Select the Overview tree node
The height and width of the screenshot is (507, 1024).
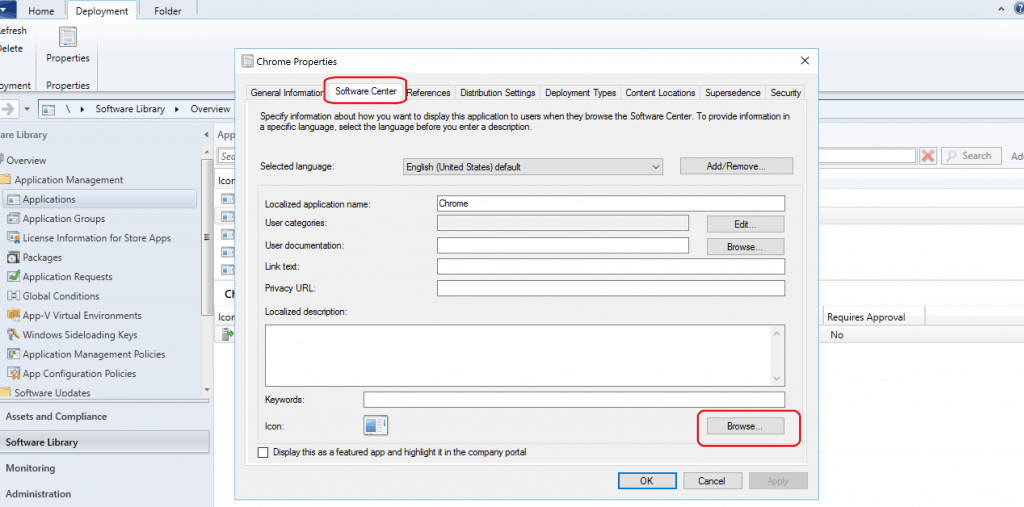point(26,160)
